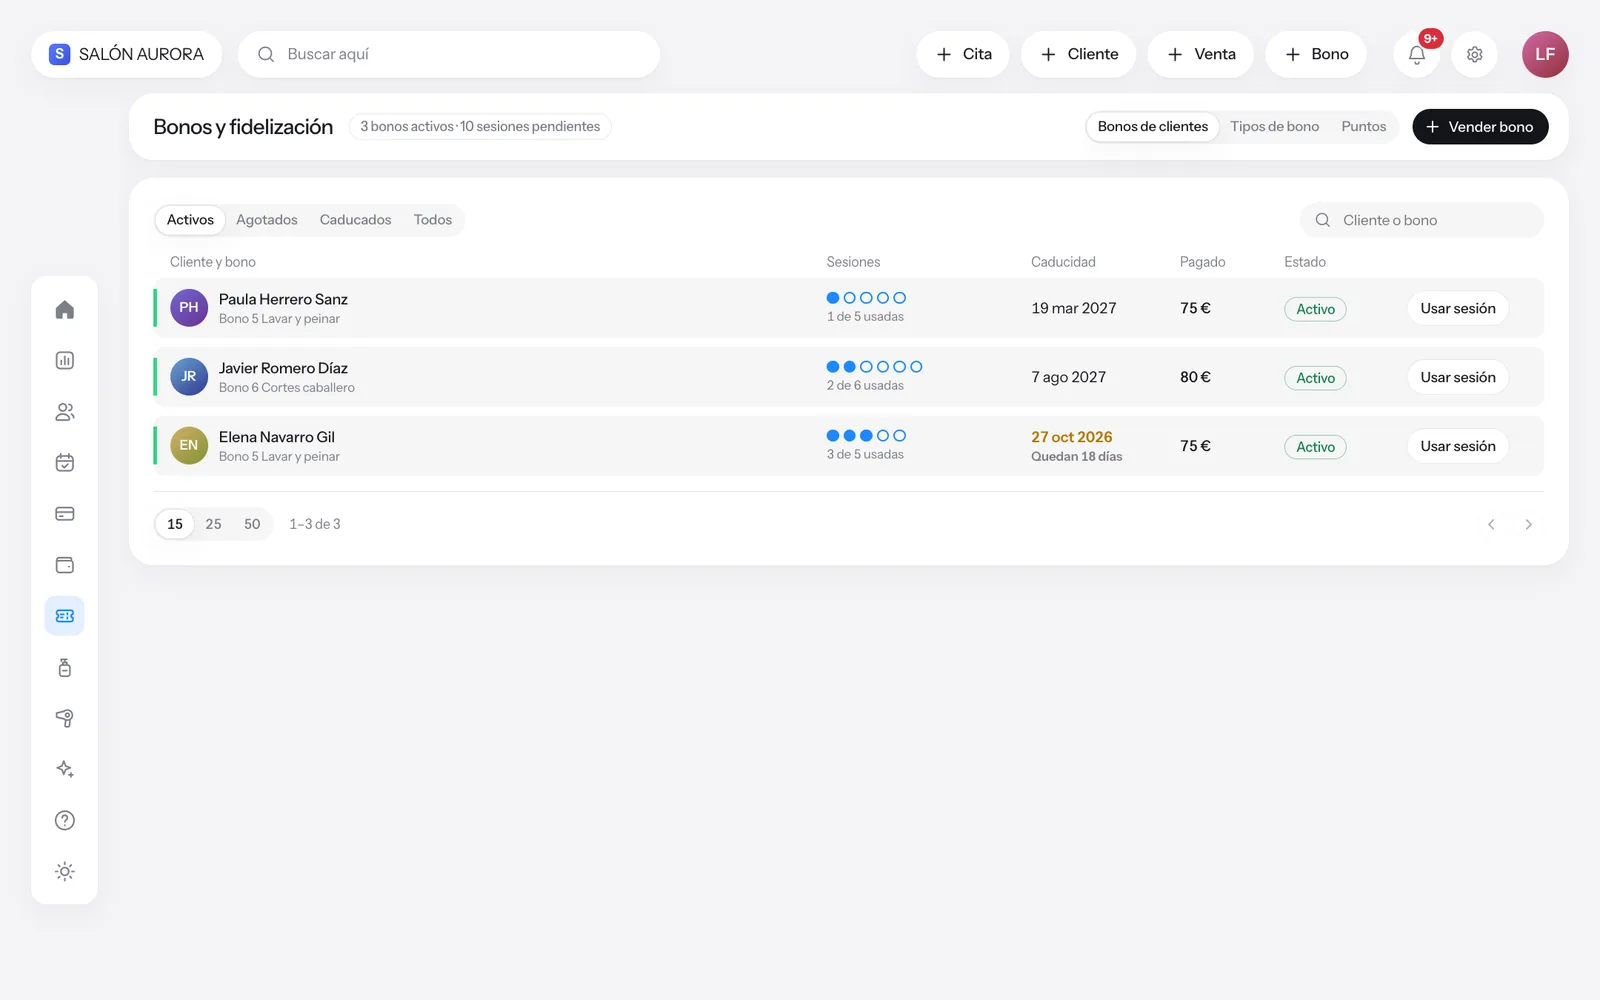Open the credit card icon in sidebar
Image resolution: width=1600 pixels, height=1000 pixels.
coord(65,514)
